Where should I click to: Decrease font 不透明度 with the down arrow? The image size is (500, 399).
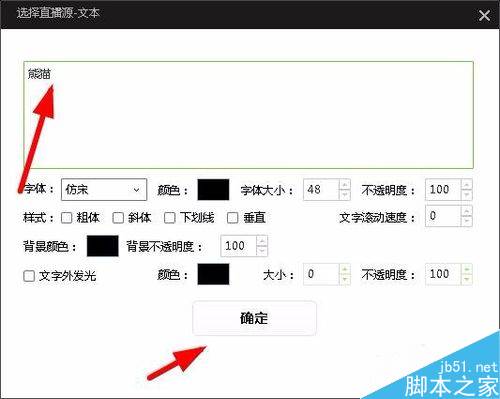(467, 195)
